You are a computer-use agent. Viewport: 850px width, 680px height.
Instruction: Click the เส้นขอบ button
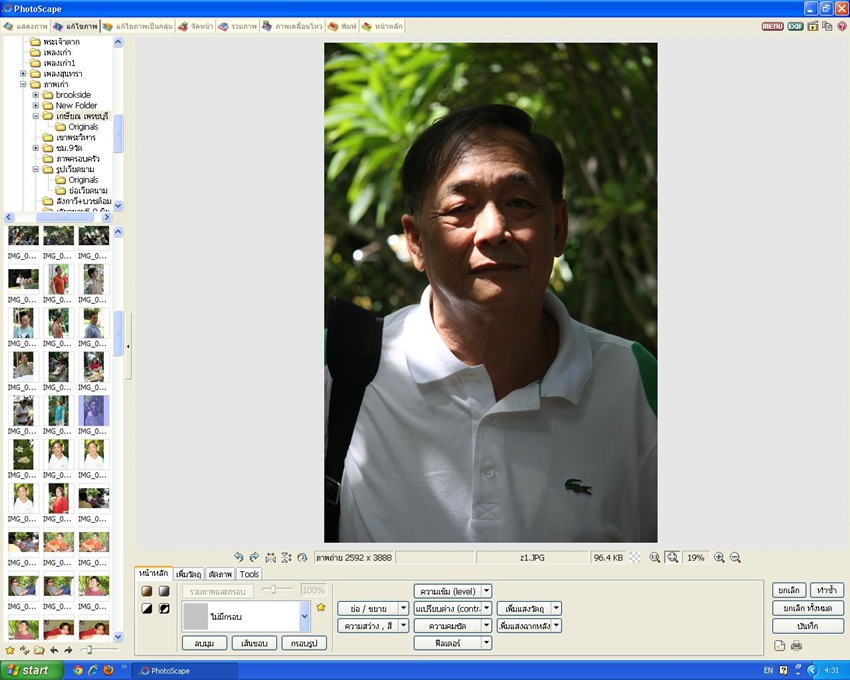pyautogui.click(x=254, y=643)
